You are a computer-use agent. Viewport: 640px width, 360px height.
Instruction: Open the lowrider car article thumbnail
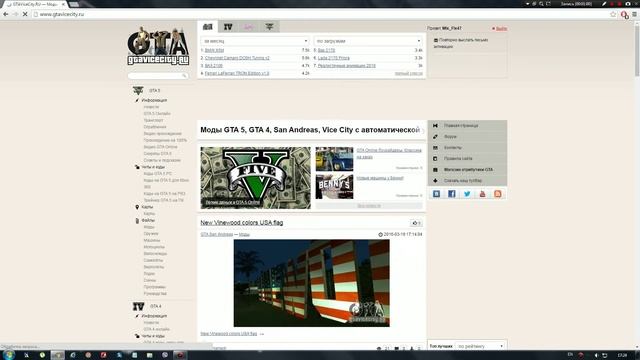click(x=334, y=159)
